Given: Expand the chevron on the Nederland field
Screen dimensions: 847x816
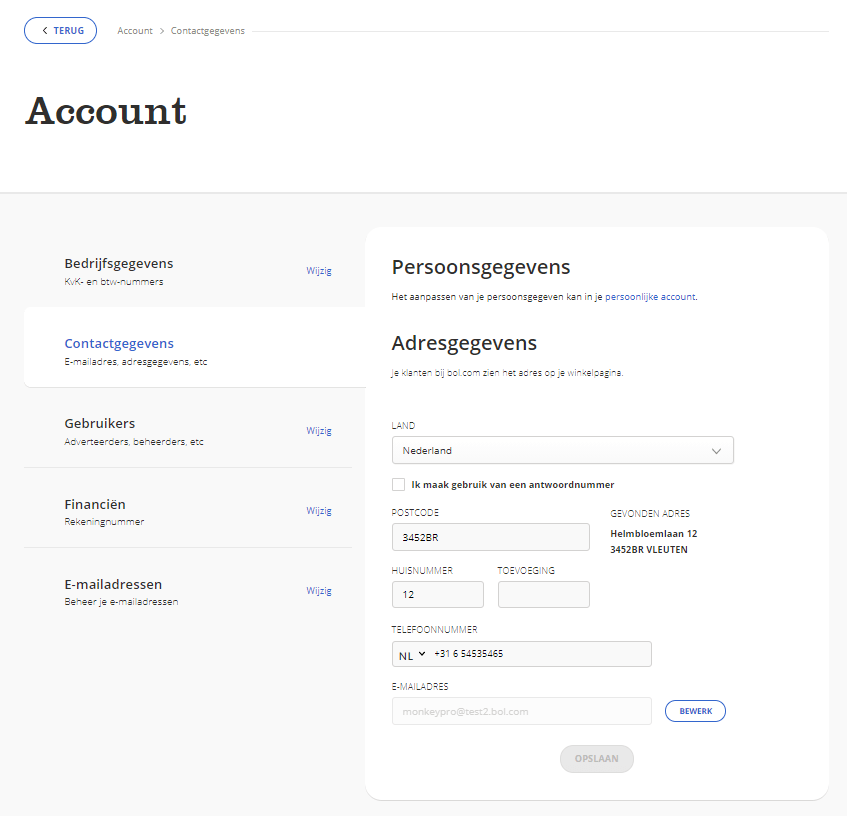Looking at the screenshot, I should coord(717,450).
